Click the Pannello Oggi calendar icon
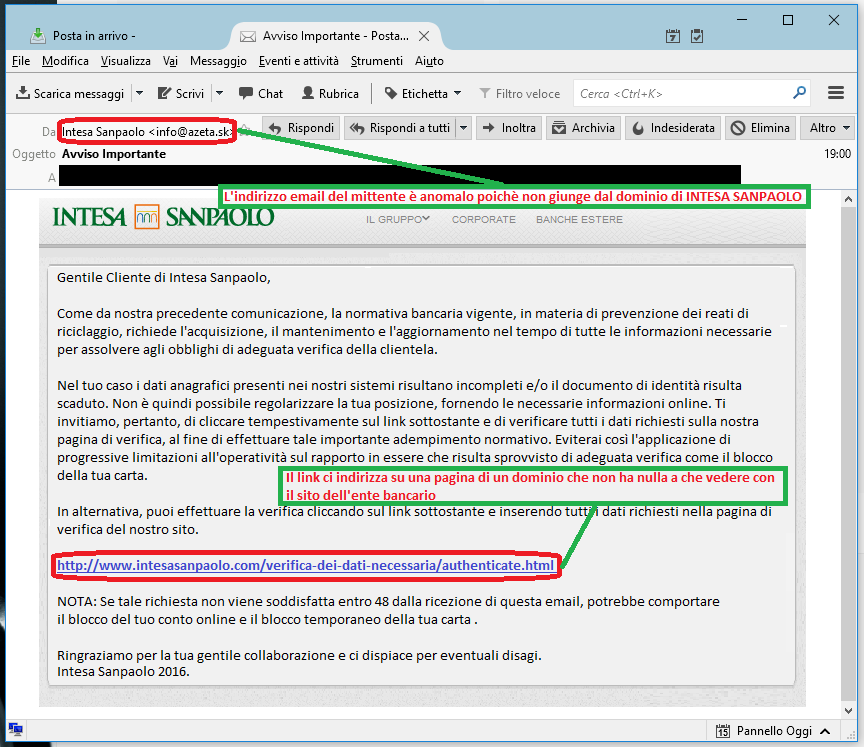The height and width of the screenshot is (747, 864). [722, 731]
